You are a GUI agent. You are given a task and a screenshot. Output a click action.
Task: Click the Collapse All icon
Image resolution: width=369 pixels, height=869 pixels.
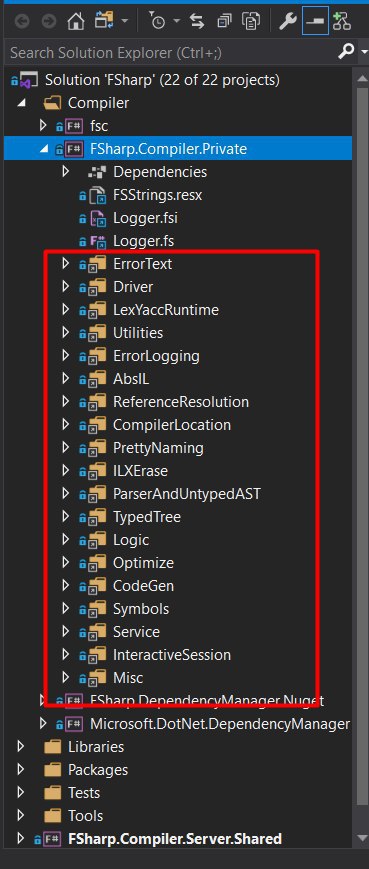pyautogui.click(x=224, y=22)
